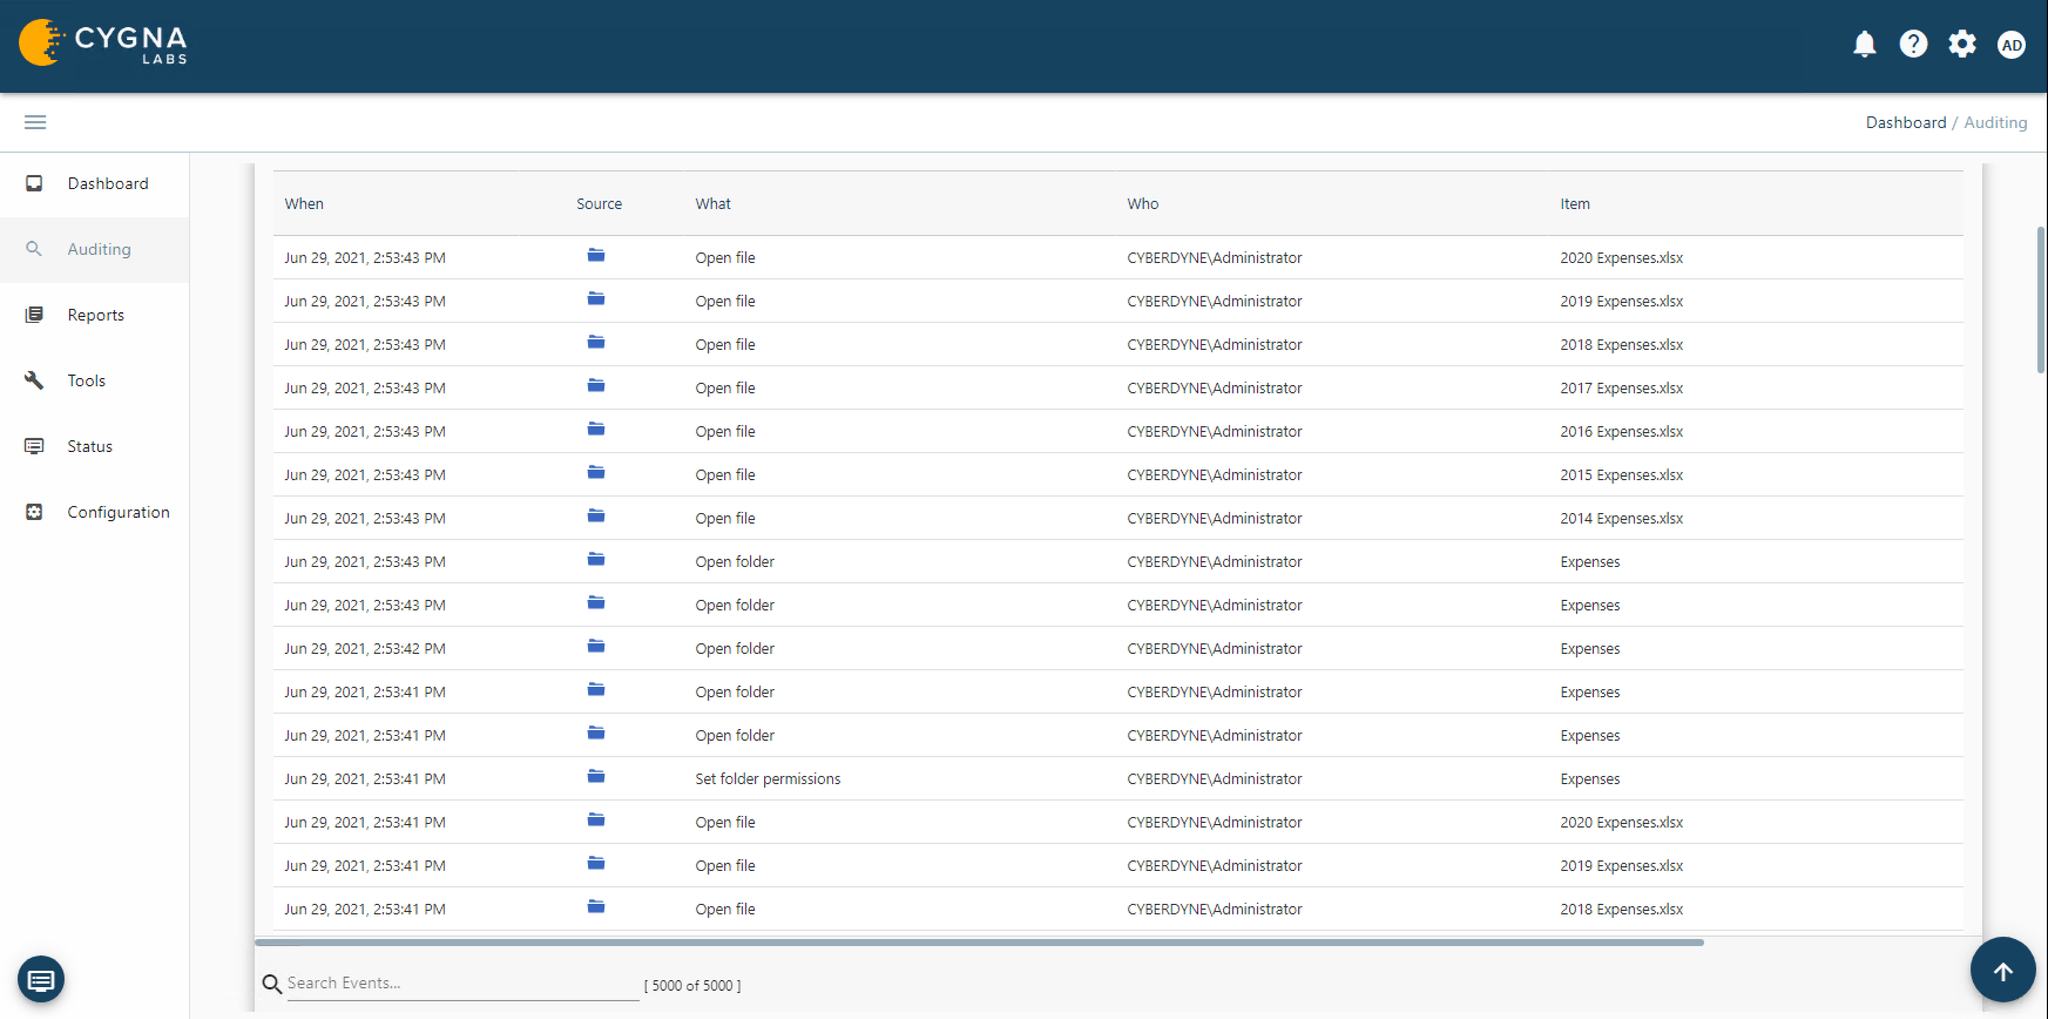Open the hamburger navigation menu
This screenshot has height=1019, width=2048.
pos(35,121)
